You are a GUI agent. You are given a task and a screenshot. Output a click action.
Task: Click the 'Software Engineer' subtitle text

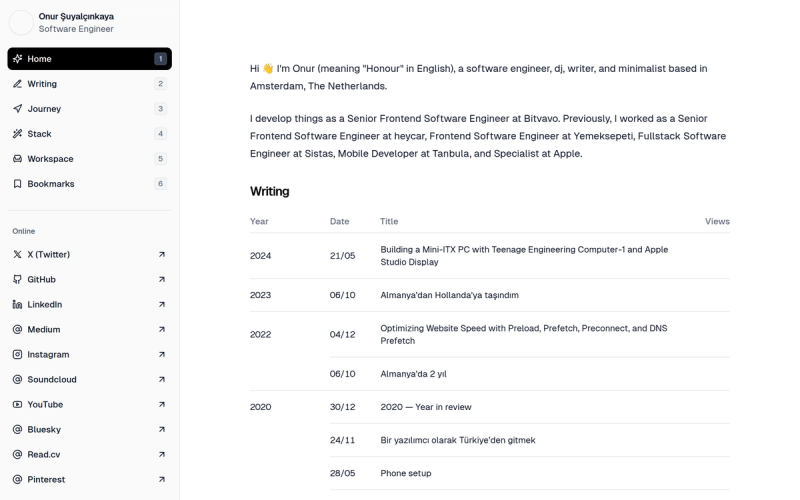coord(76,29)
